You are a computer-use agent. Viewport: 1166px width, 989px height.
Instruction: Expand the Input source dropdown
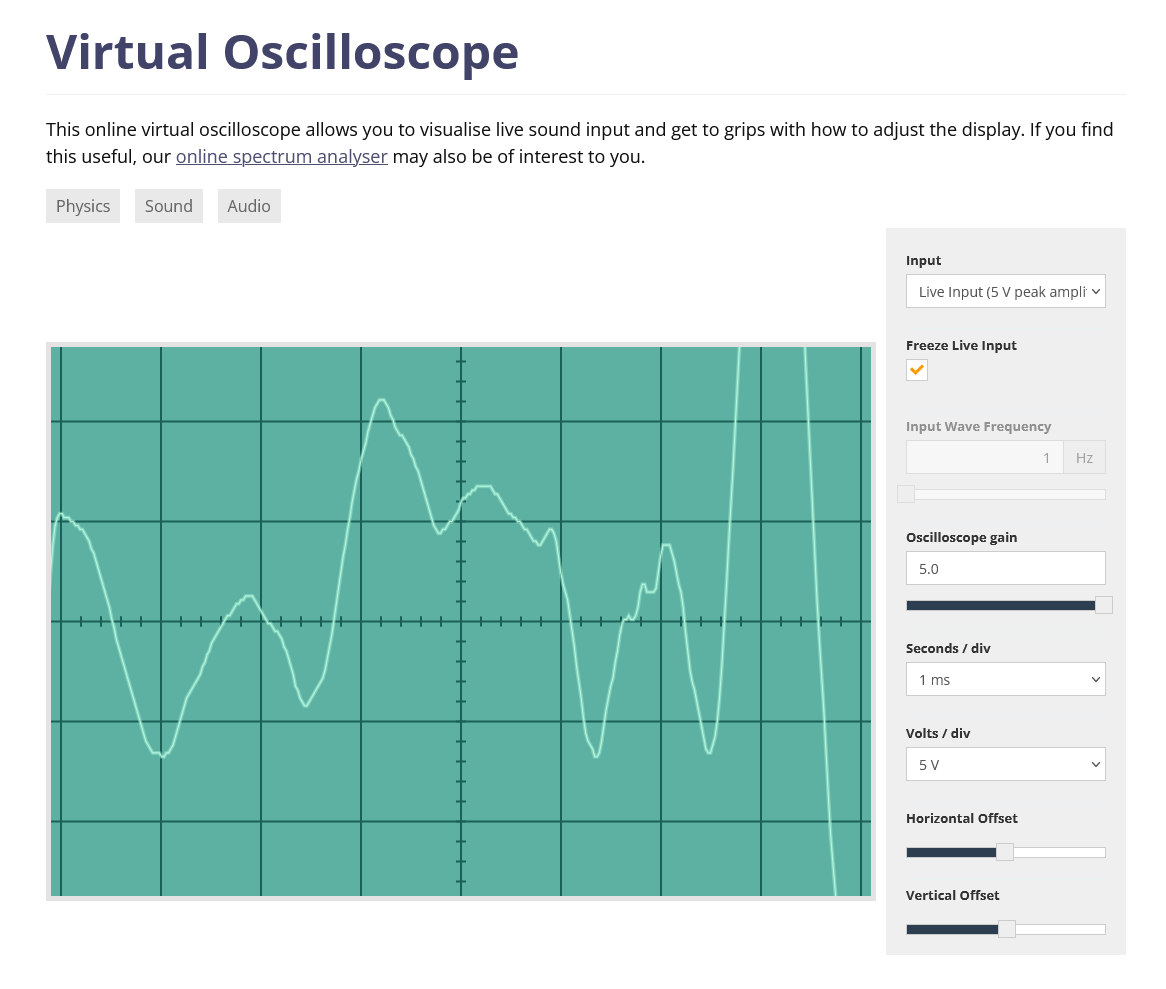(1005, 291)
